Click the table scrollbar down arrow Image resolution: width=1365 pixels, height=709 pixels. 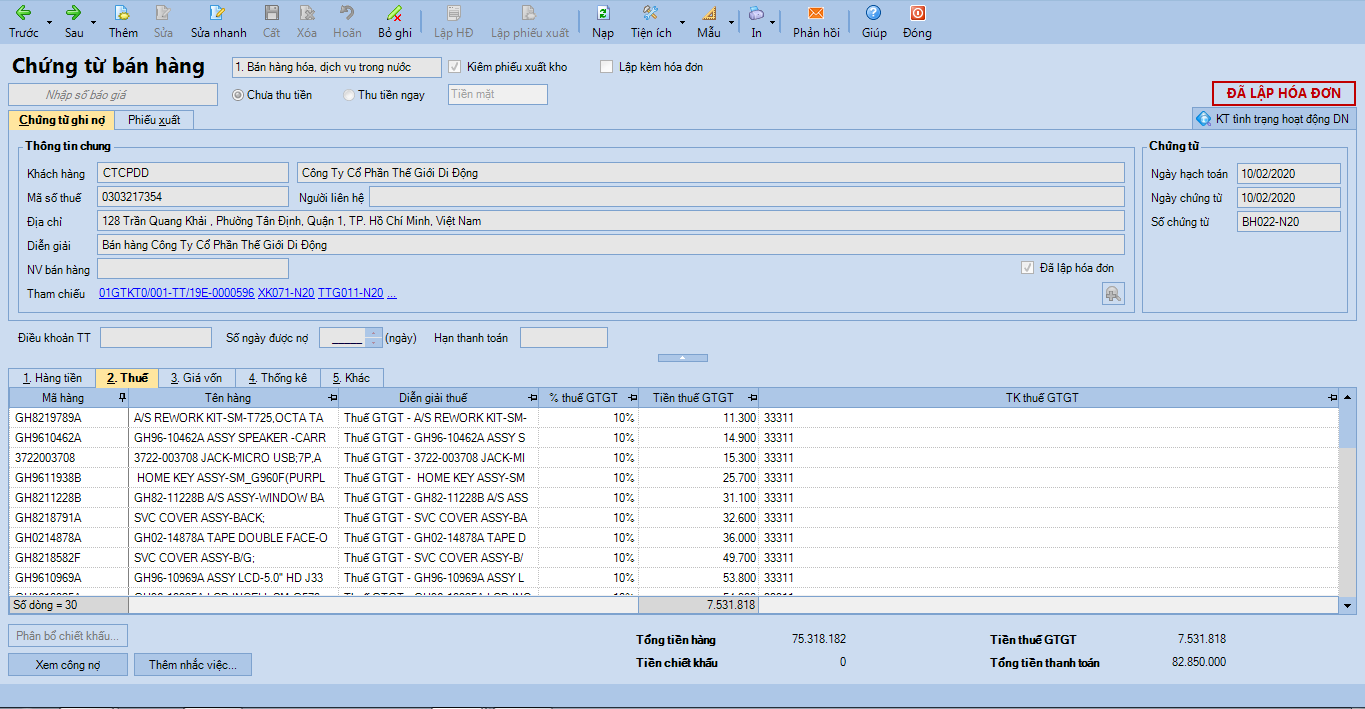click(x=1347, y=605)
